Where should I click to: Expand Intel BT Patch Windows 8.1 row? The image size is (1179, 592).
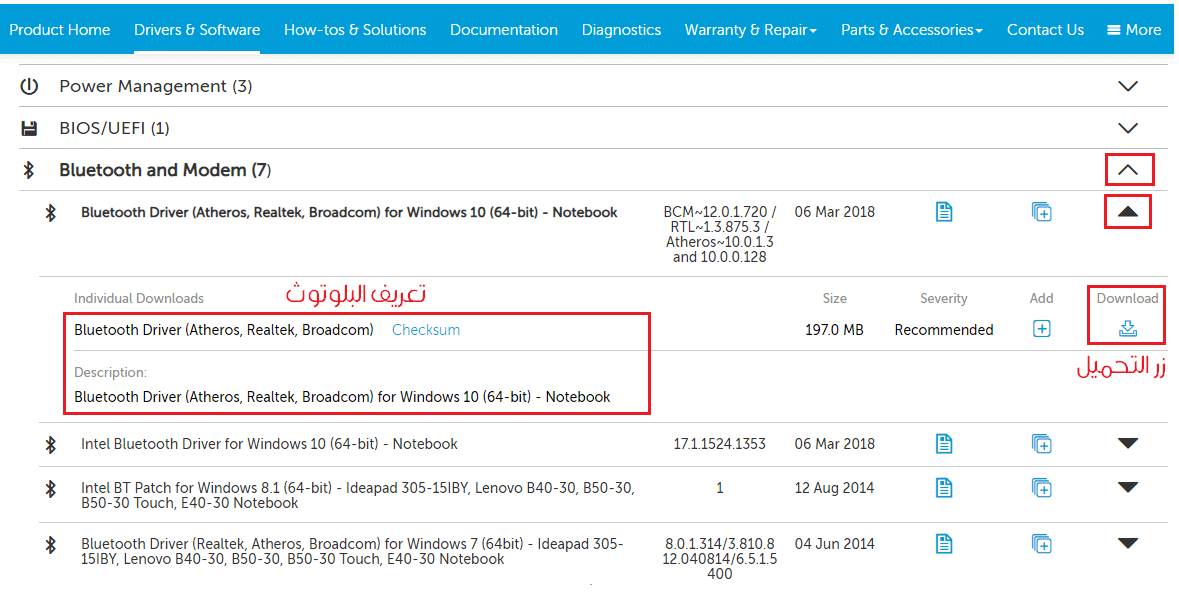click(1128, 487)
